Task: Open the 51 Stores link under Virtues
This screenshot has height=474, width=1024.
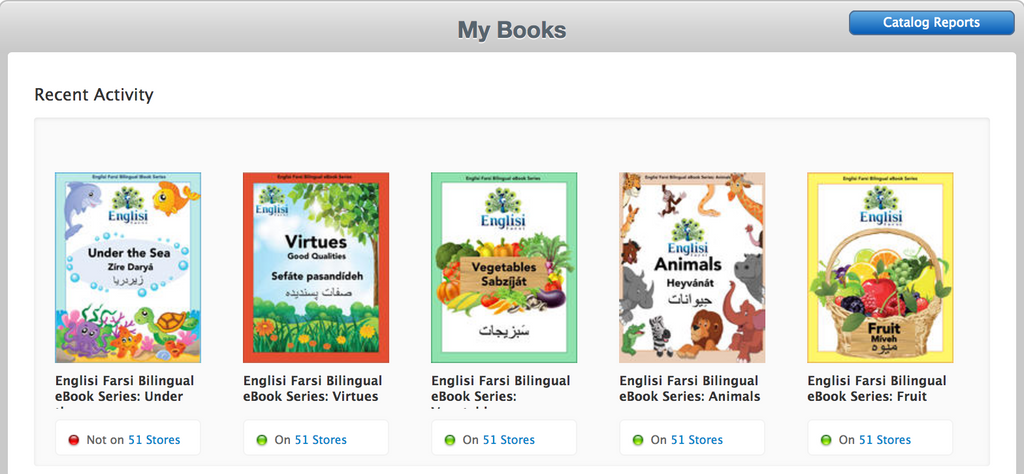Action: (x=320, y=440)
